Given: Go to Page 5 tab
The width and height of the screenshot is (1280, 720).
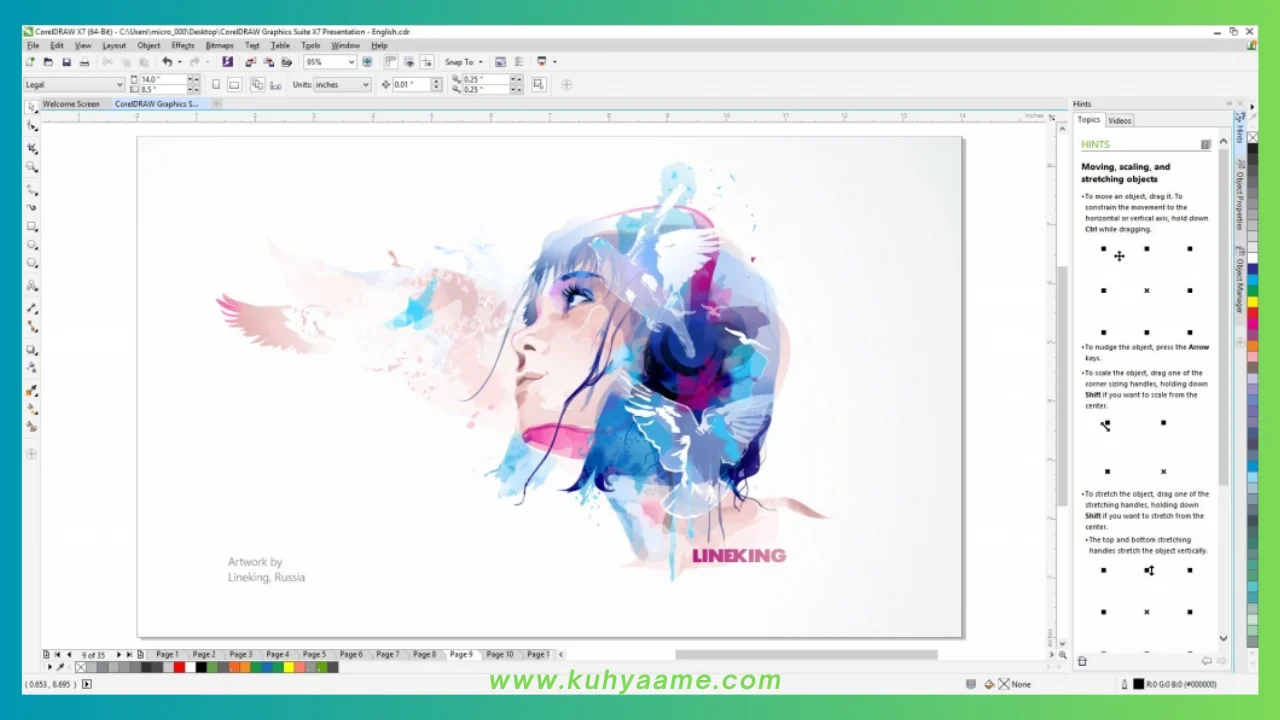Looking at the screenshot, I should 314,655.
